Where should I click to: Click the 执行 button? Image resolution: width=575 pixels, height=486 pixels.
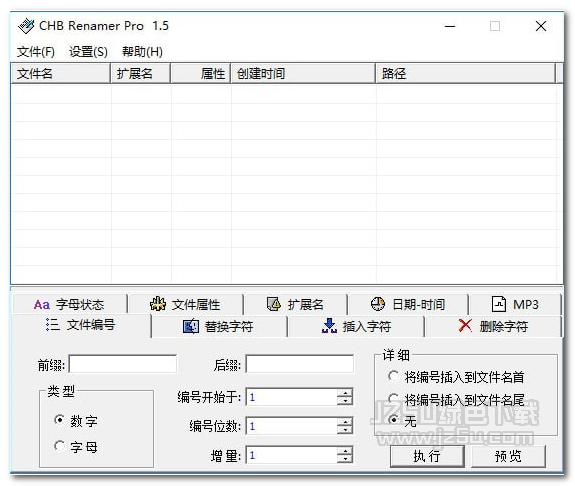pyautogui.click(x=427, y=456)
